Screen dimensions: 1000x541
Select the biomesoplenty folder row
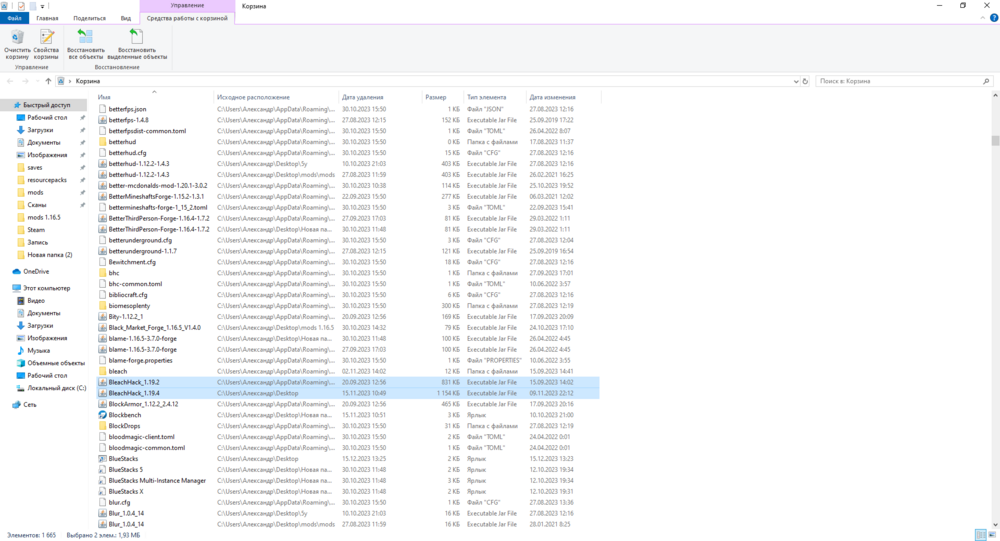(x=348, y=306)
